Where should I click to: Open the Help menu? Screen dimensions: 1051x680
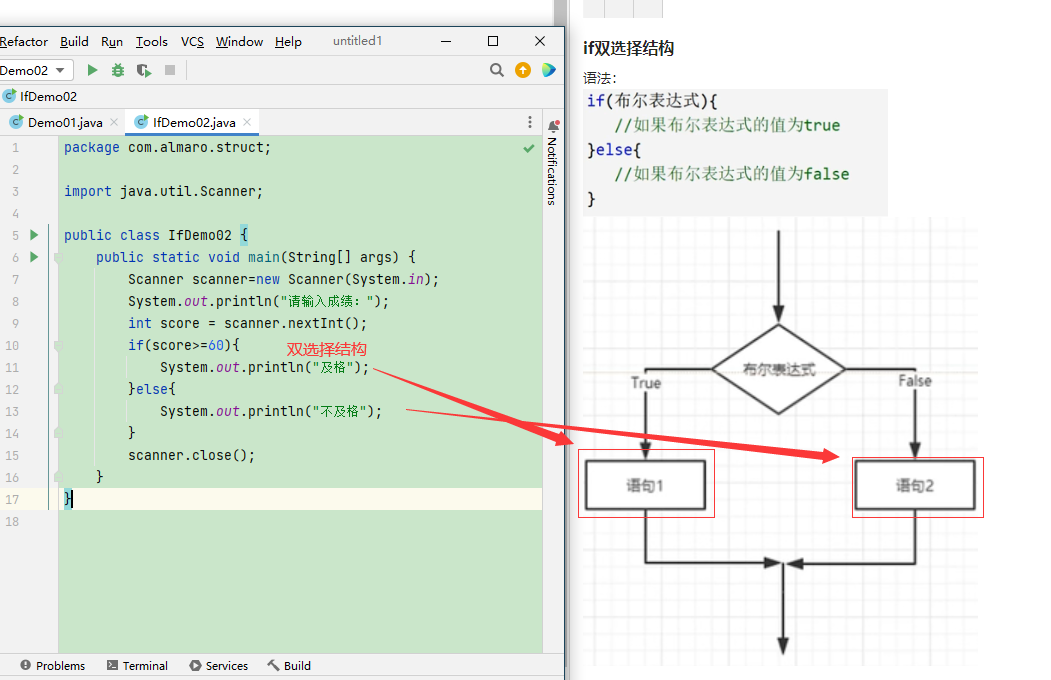click(x=288, y=42)
